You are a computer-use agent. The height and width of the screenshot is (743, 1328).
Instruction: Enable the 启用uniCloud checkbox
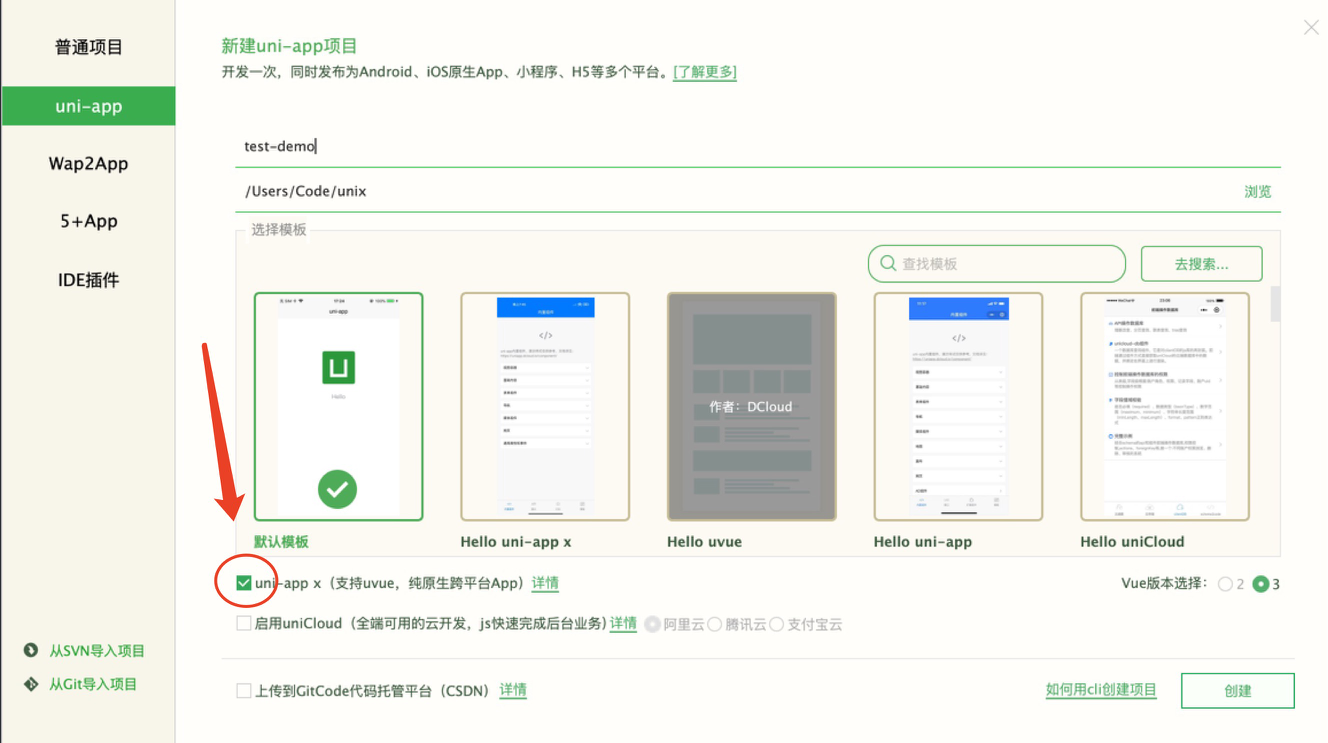click(x=243, y=623)
